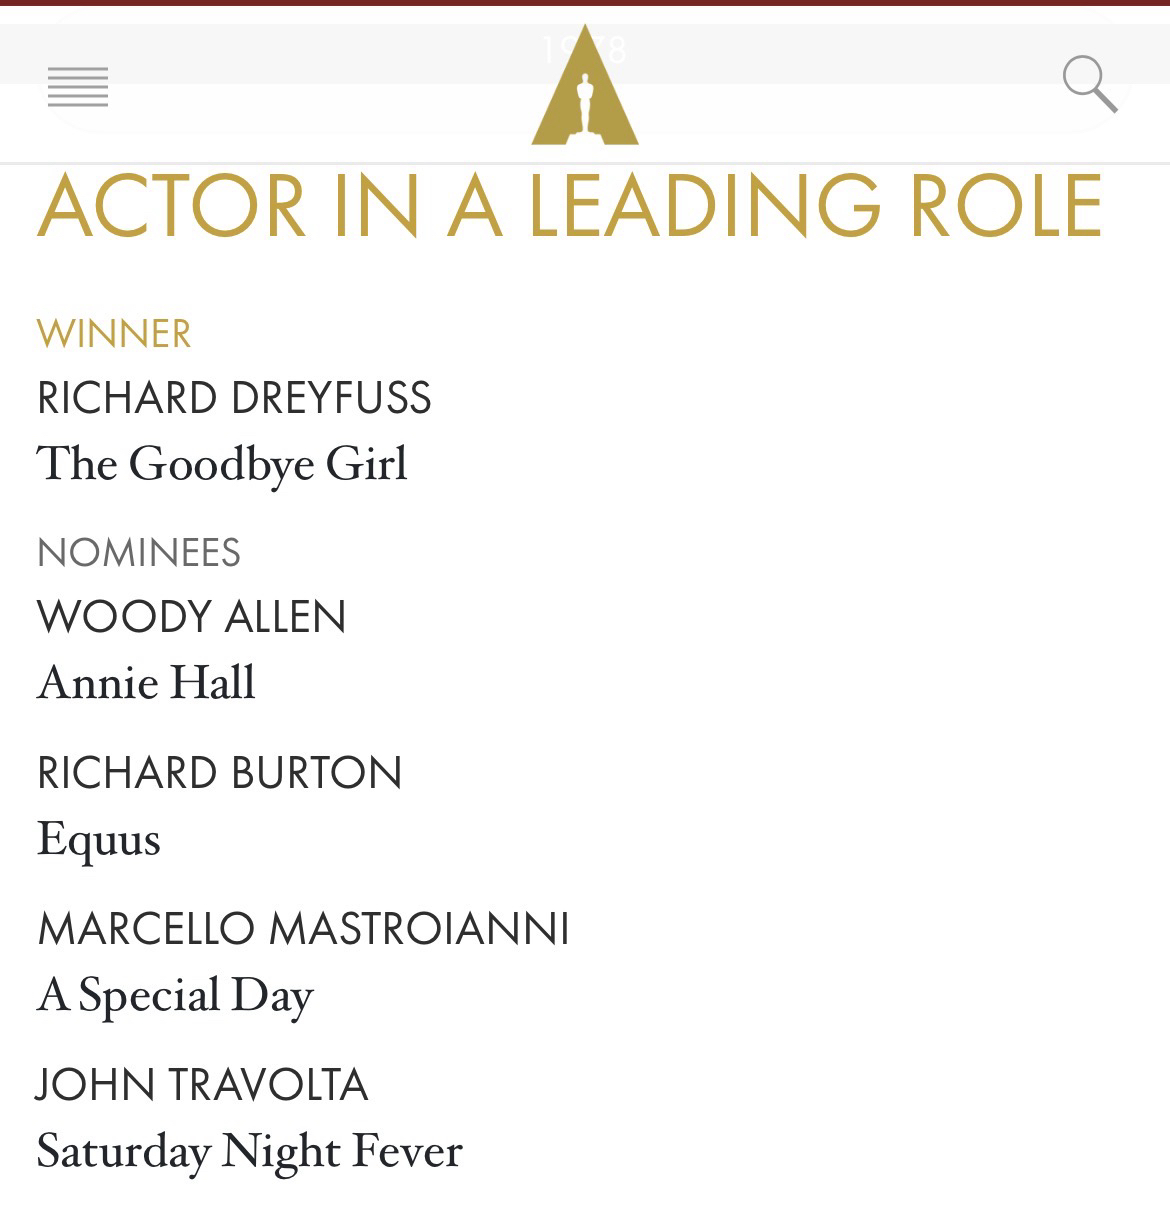
Task: Select nominee Woody Allen
Action: coord(192,617)
